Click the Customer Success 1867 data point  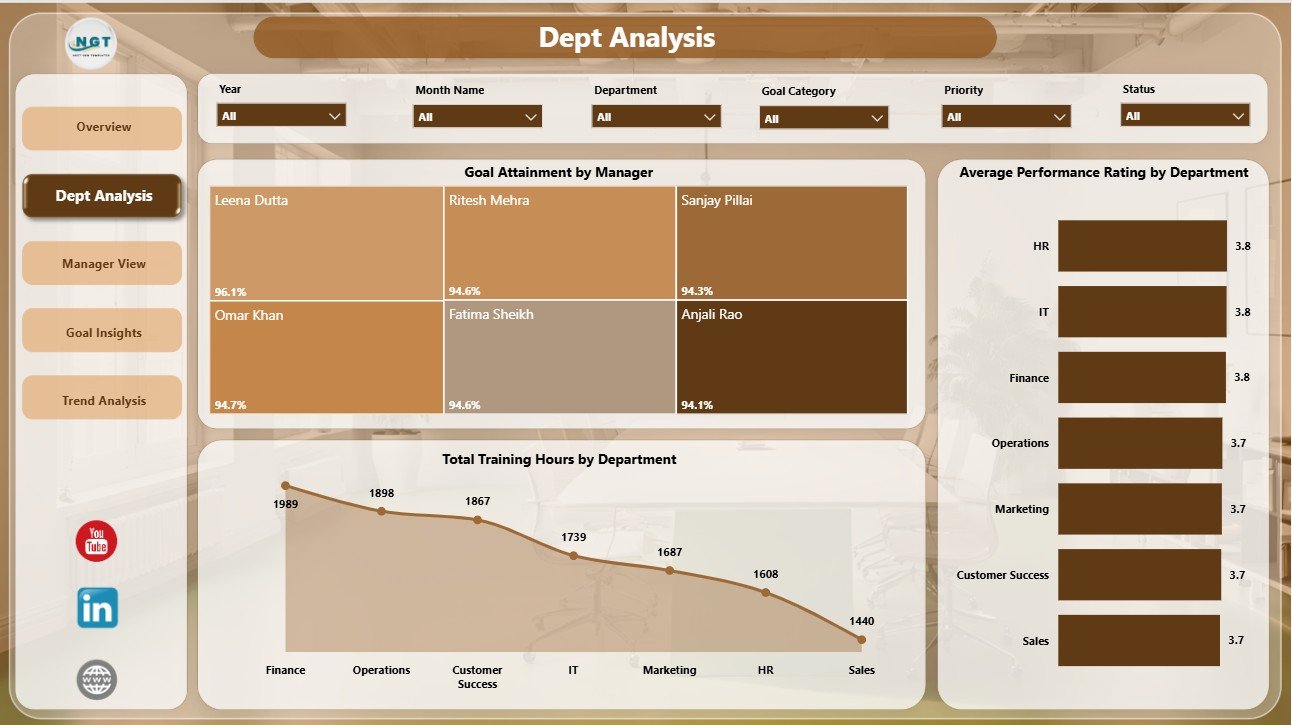(477, 520)
